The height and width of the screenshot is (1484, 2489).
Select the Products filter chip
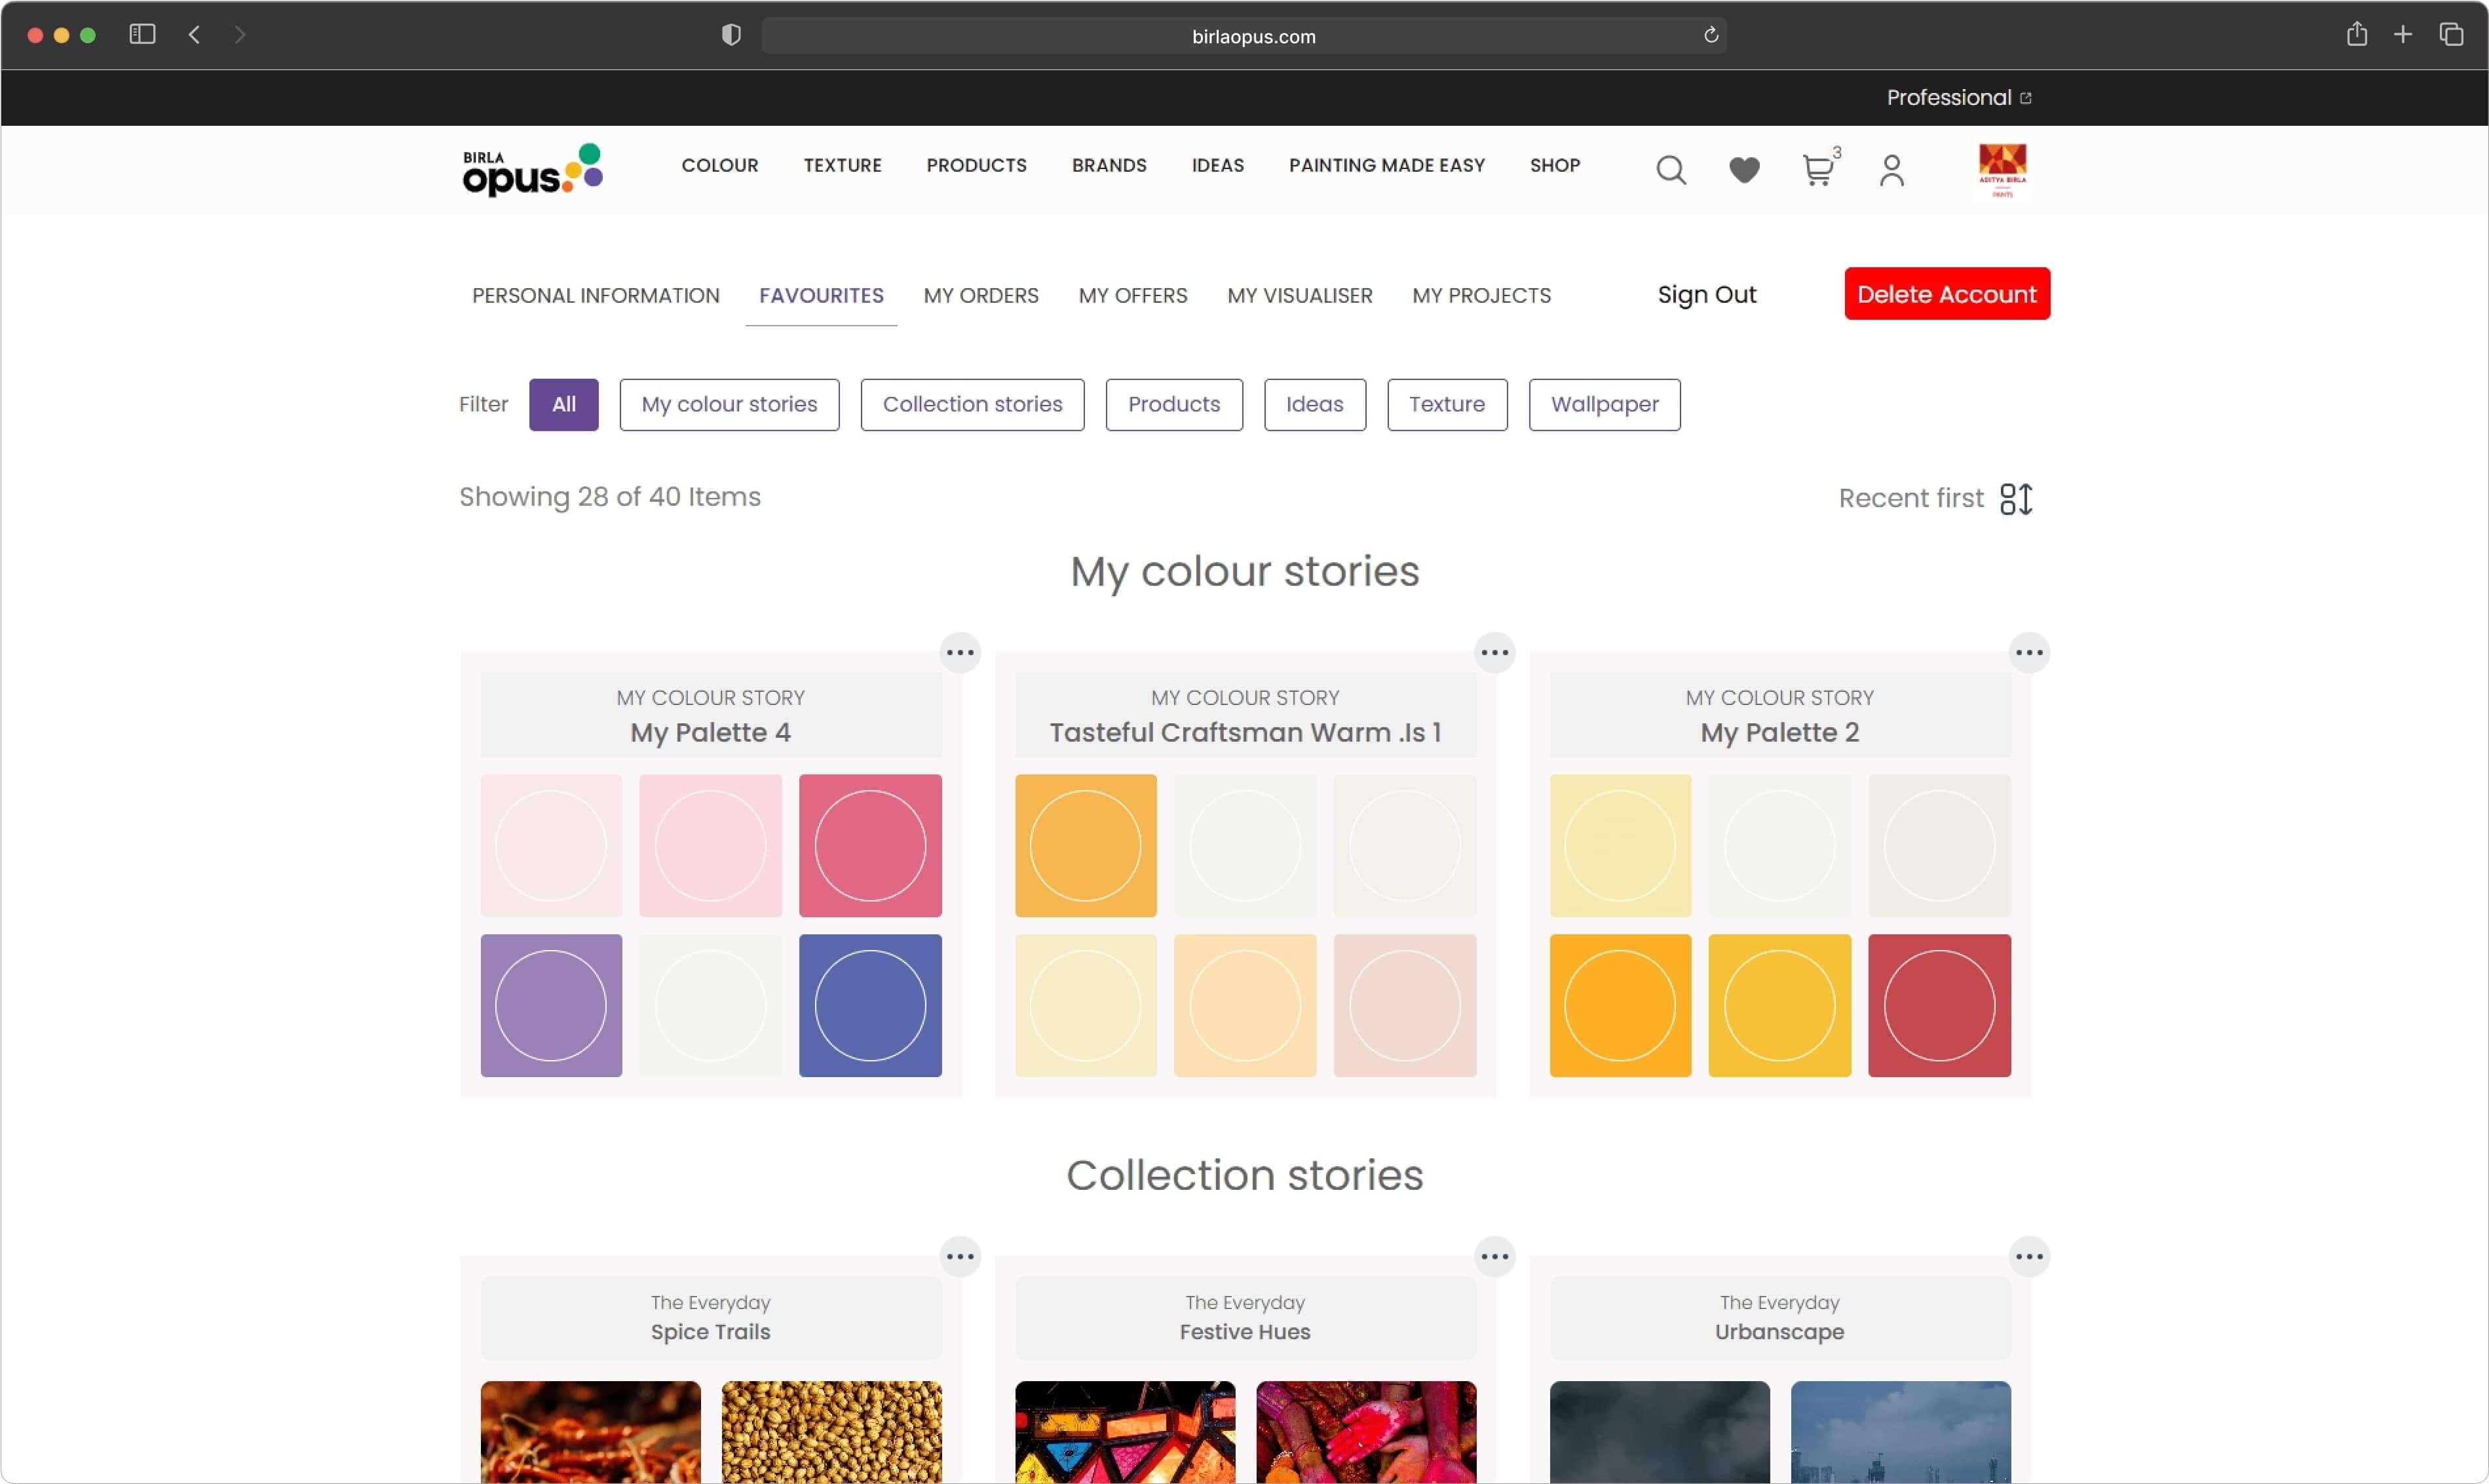pos(1173,404)
